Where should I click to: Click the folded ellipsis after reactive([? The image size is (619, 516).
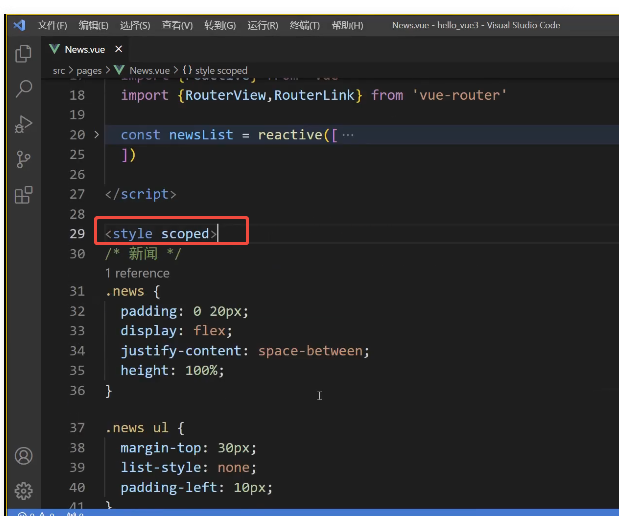coord(348,135)
